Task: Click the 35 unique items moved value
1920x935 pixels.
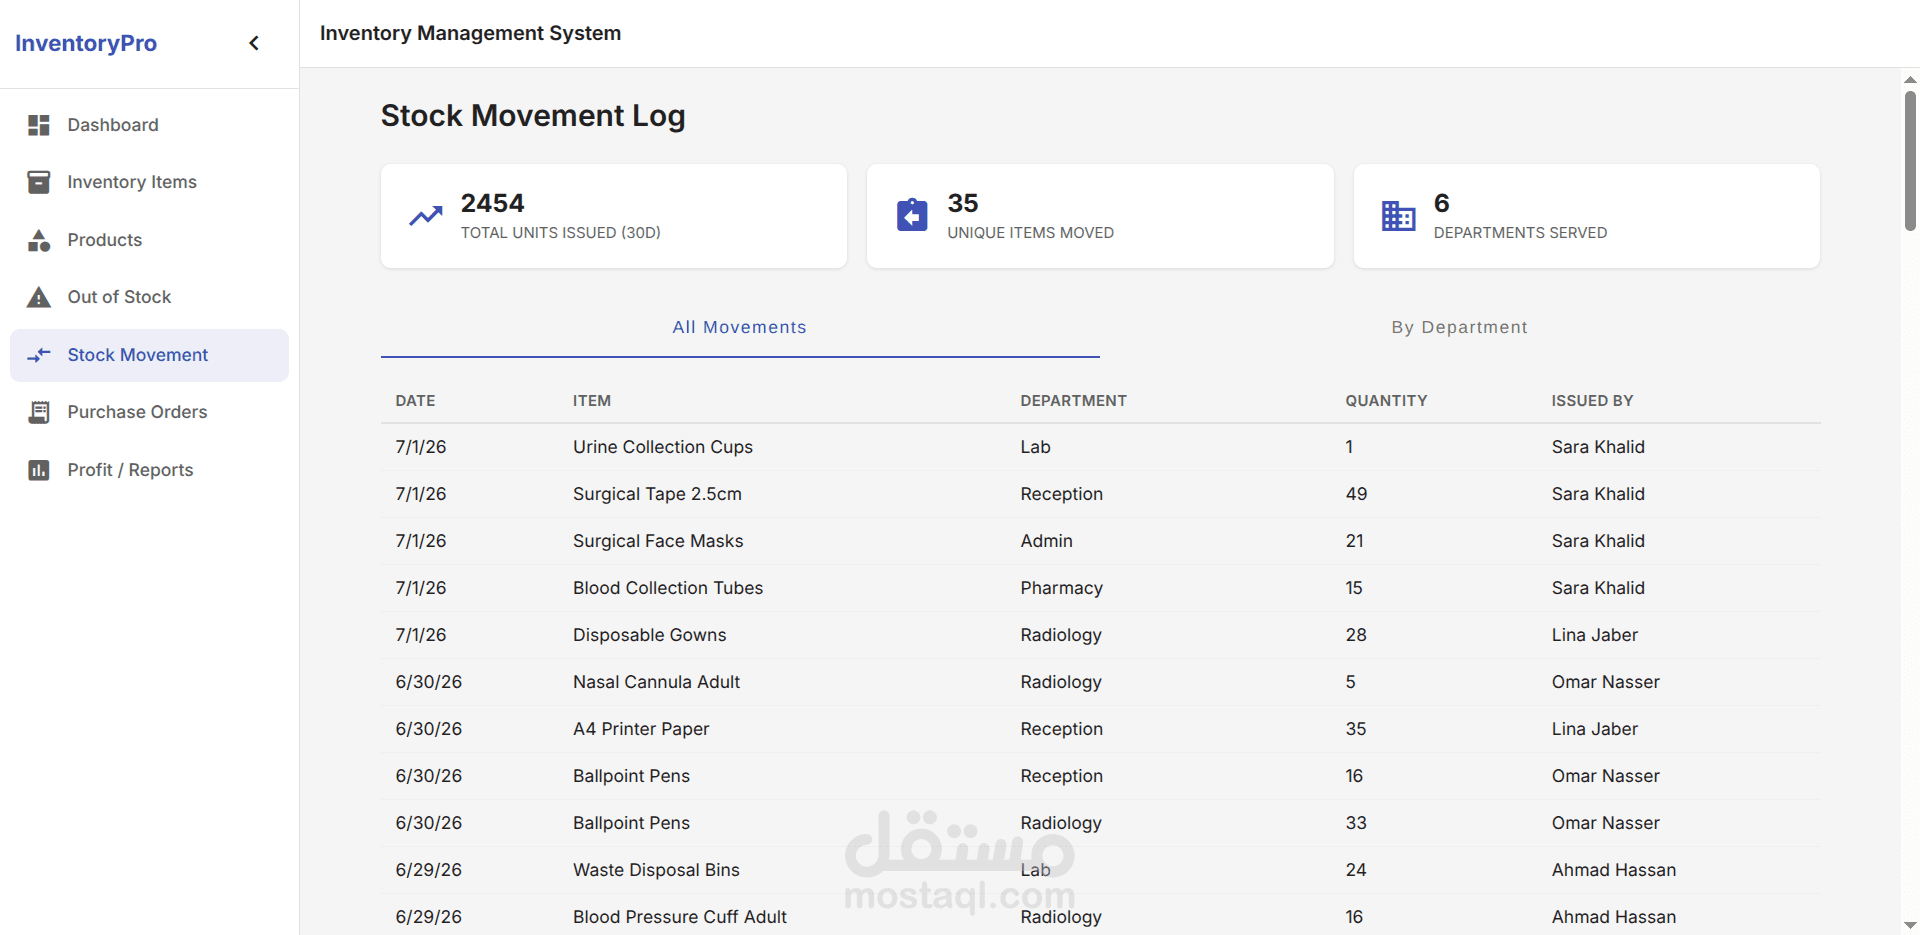Action: pos(962,203)
